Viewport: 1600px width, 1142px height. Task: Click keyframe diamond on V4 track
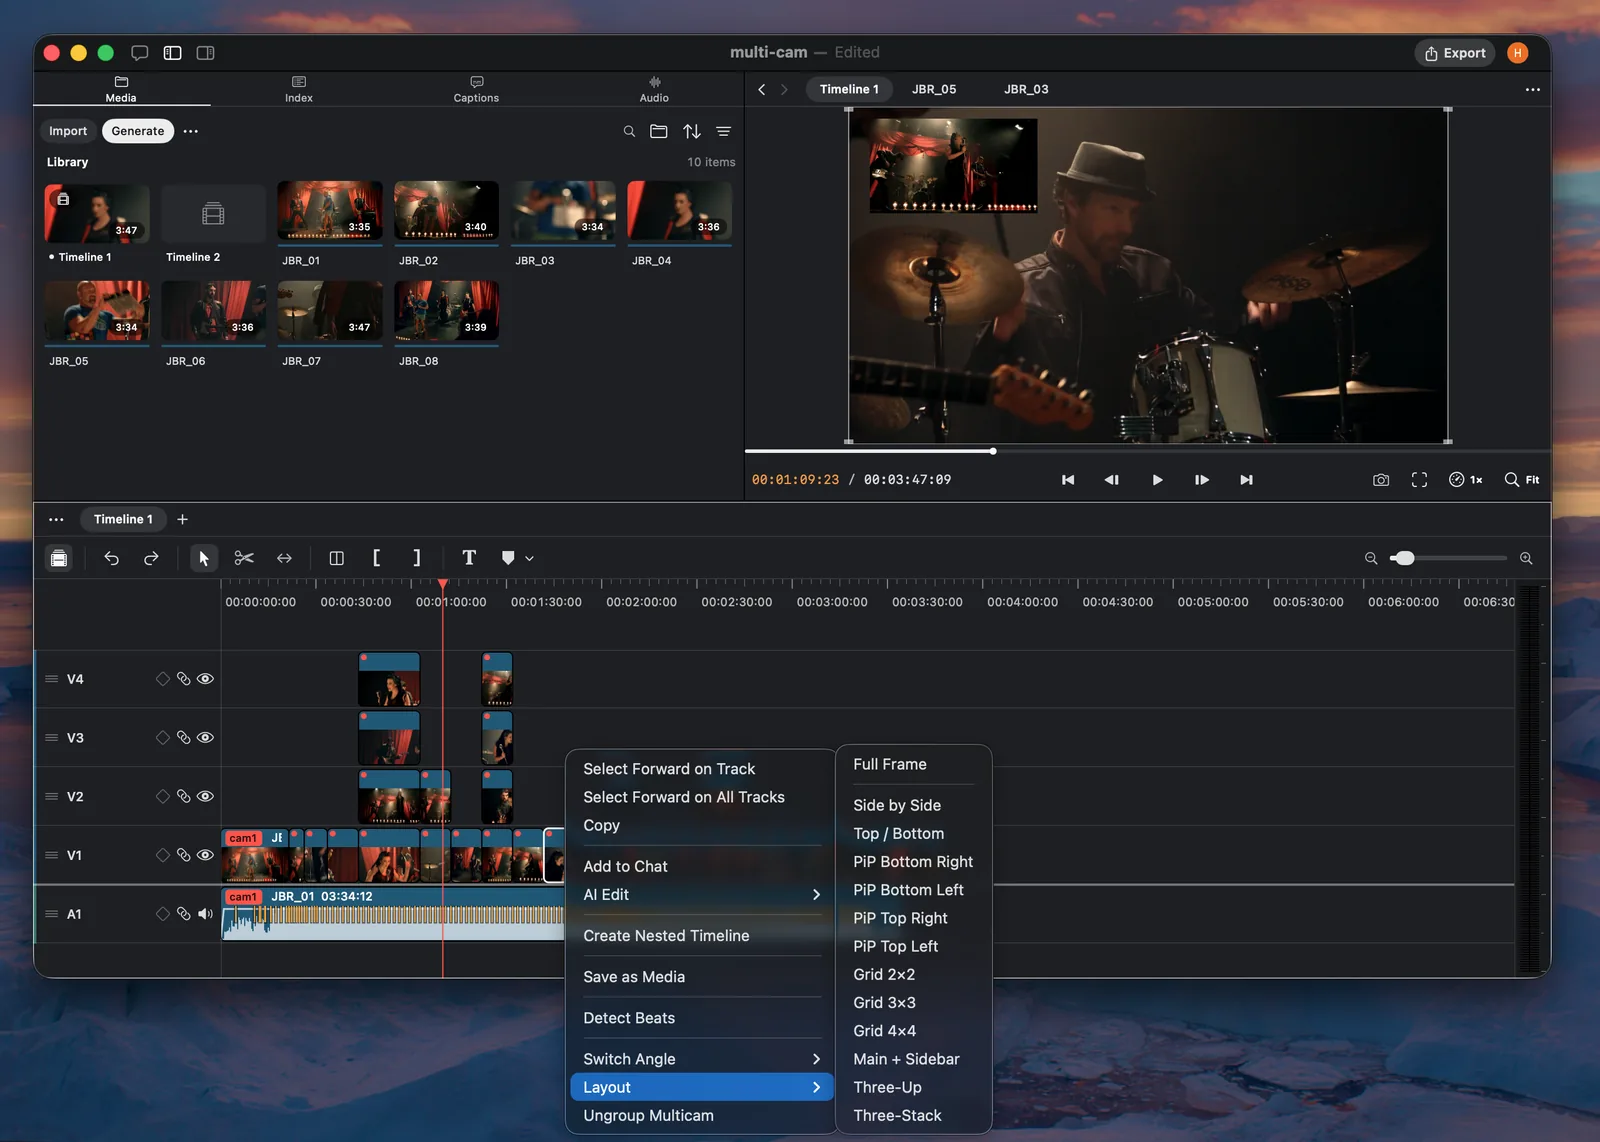[163, 679]
